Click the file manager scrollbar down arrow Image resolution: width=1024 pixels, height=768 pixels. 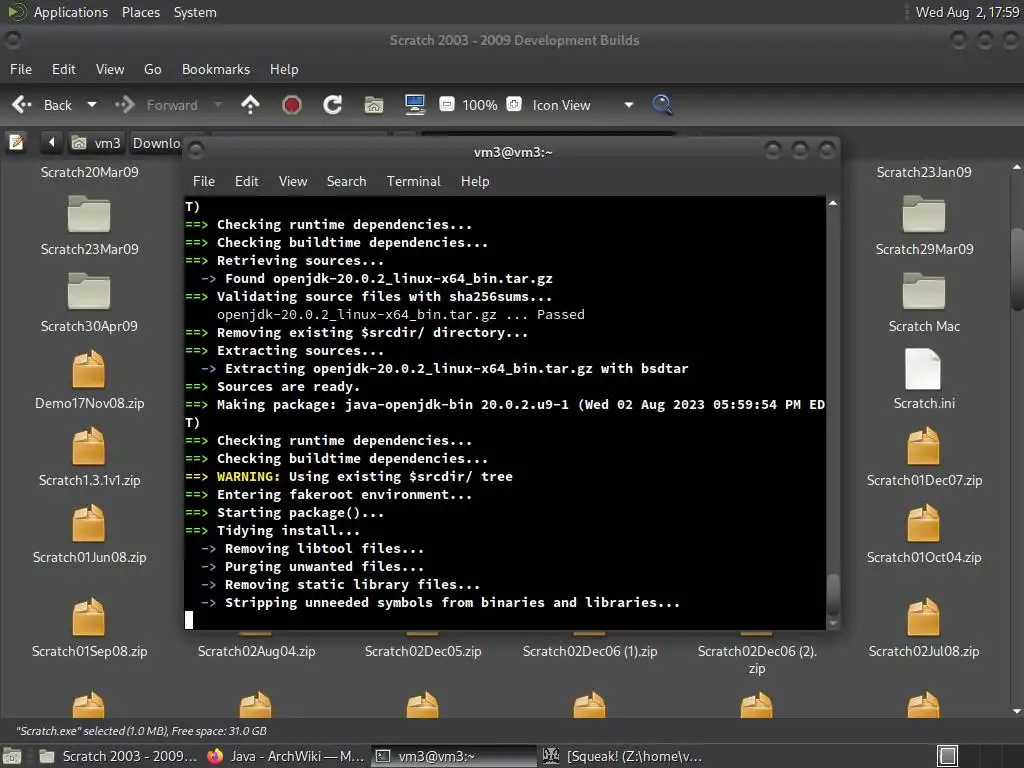[x=1016, y=711]
